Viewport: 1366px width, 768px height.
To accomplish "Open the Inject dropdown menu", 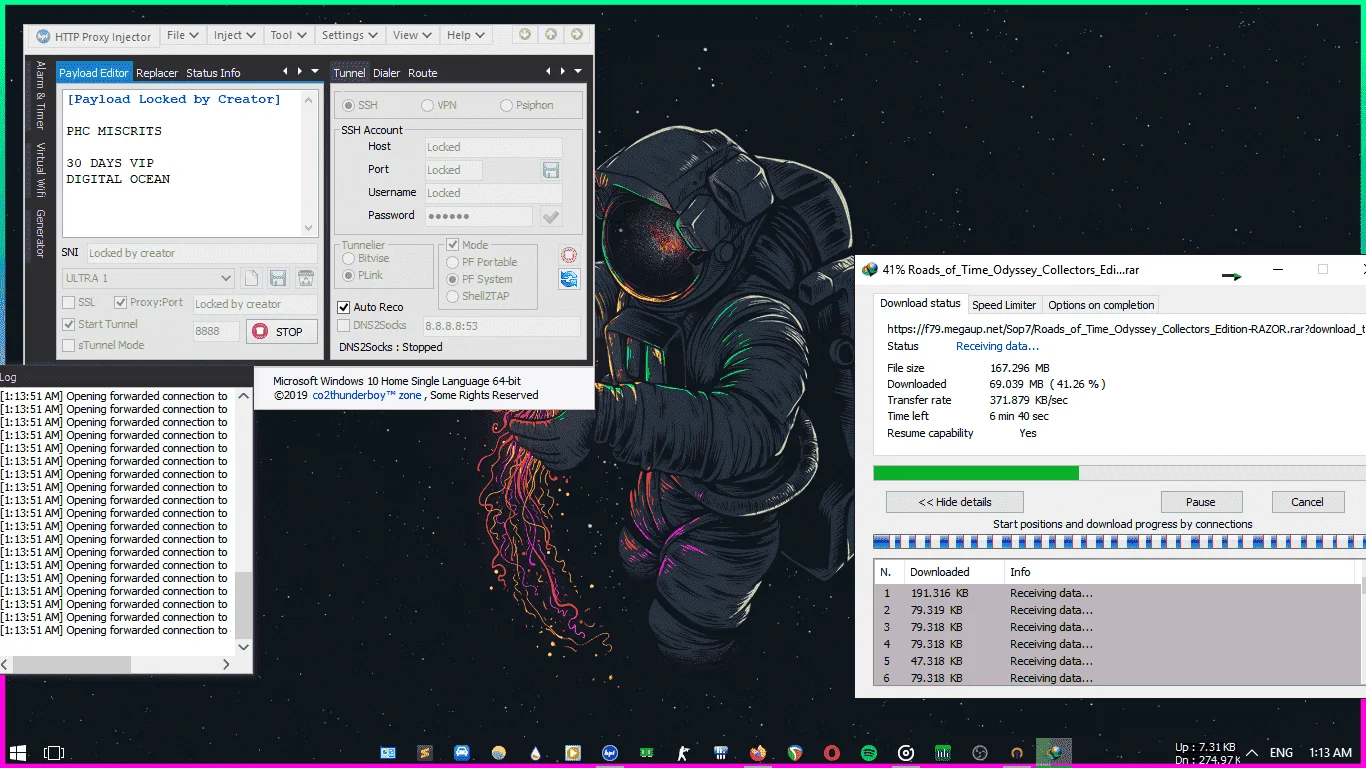I will 235,35.
